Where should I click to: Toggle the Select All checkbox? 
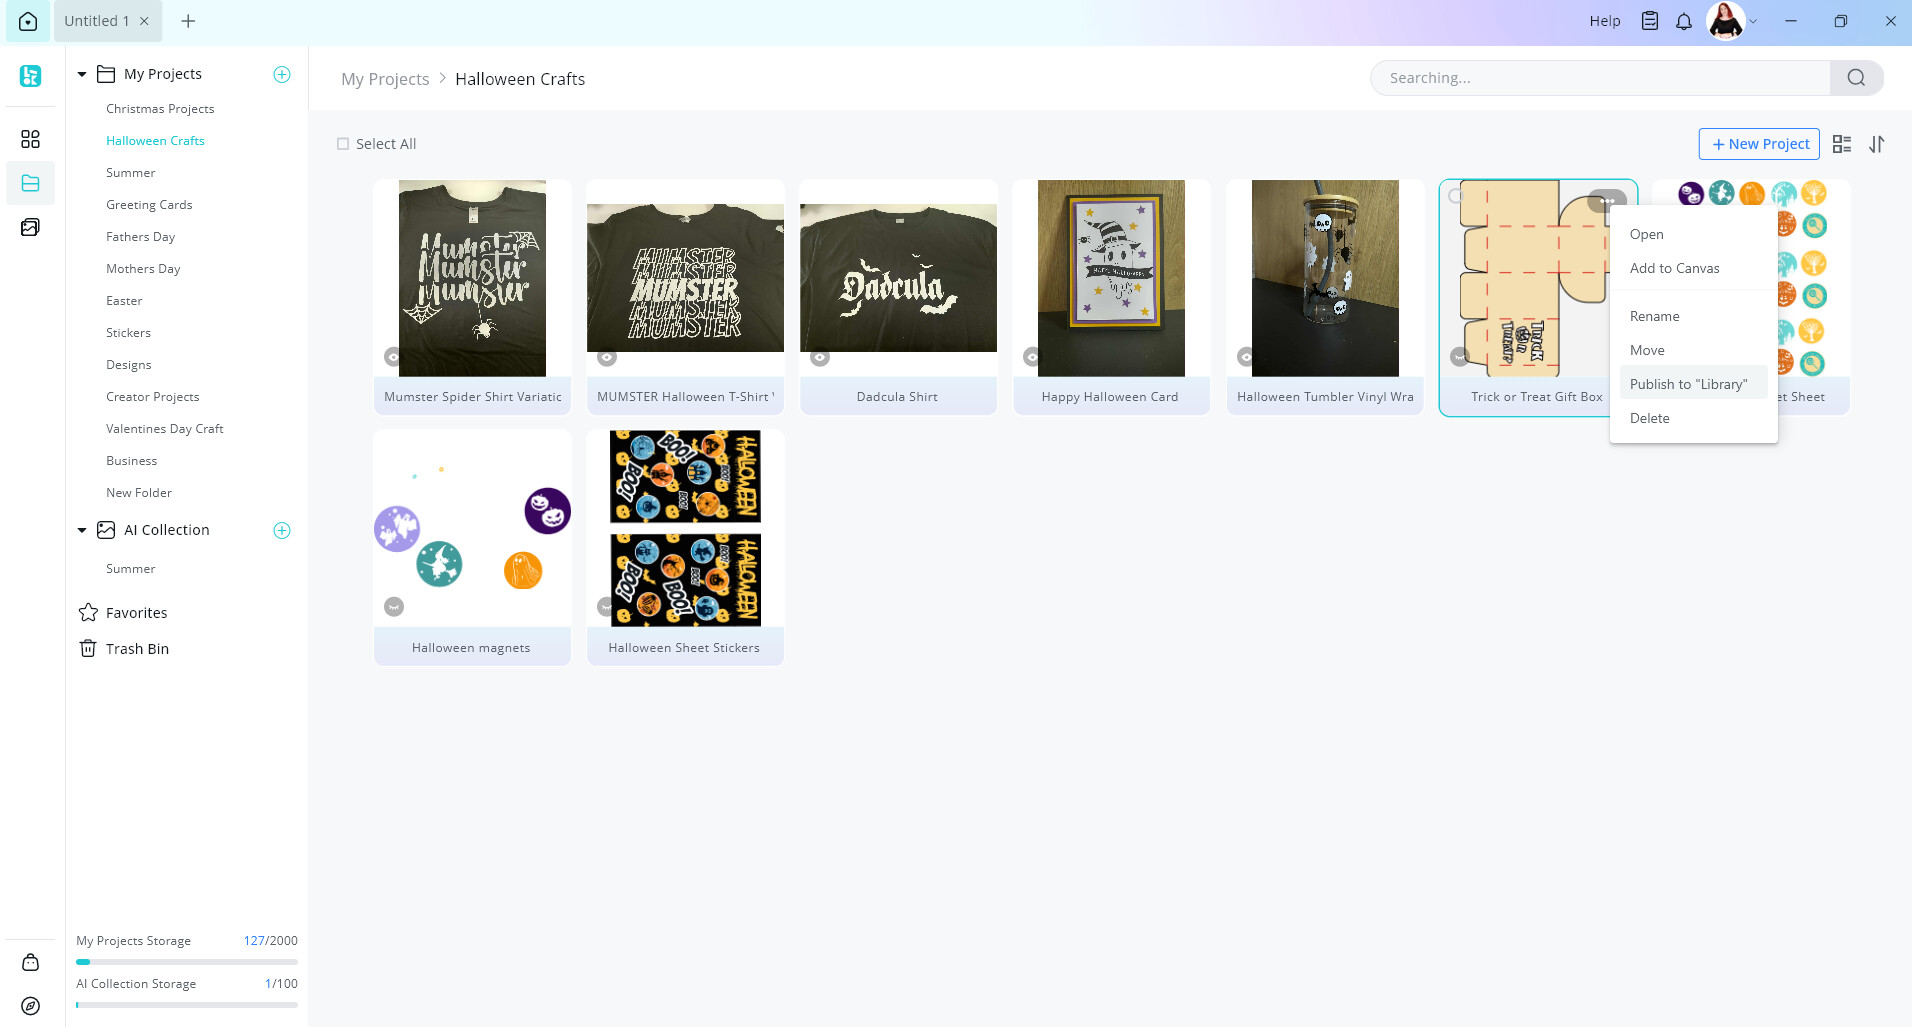(x=343, y=144)
